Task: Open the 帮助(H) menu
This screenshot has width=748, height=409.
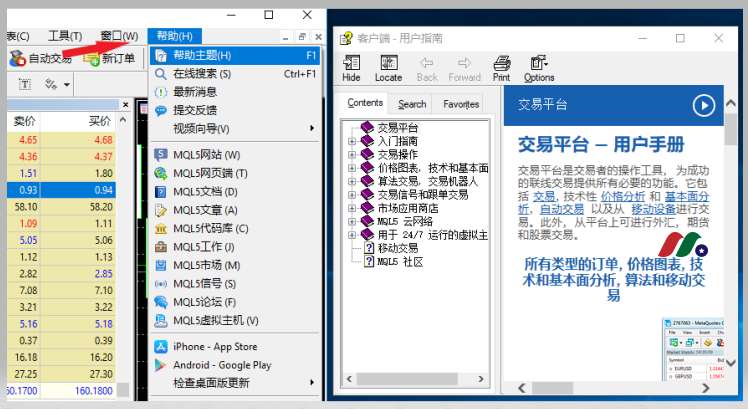Action: point(175,36)
